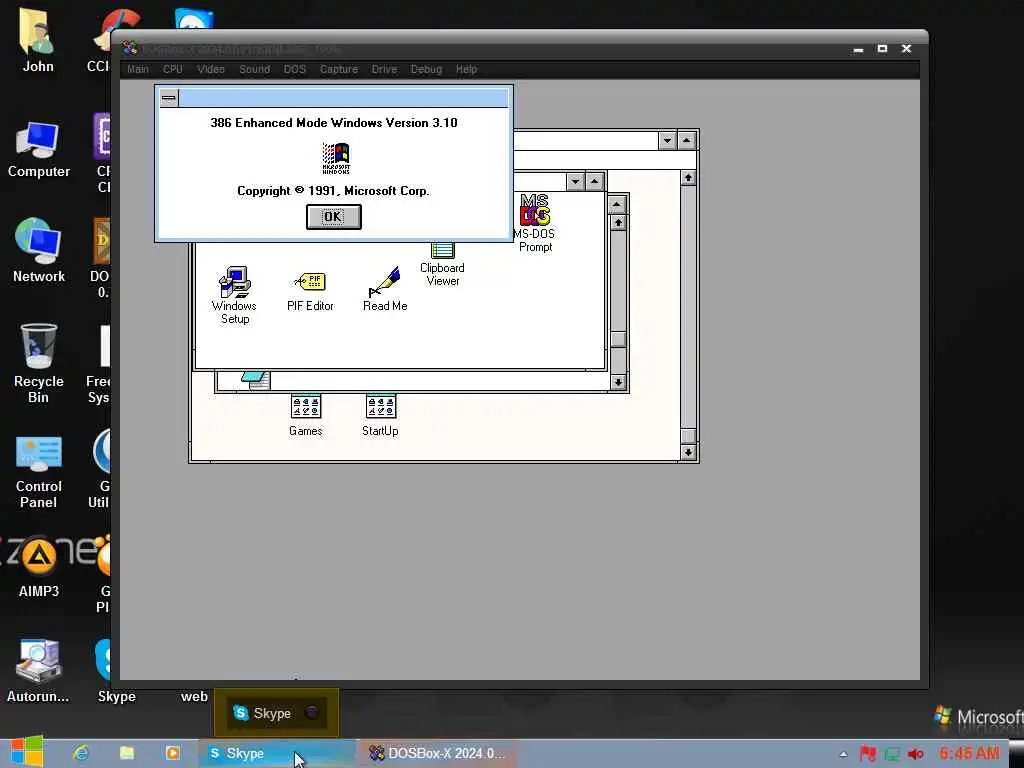Screen dimensions: 1024x768
Task: Open the StartUp program group
Action: pos(380,415)
